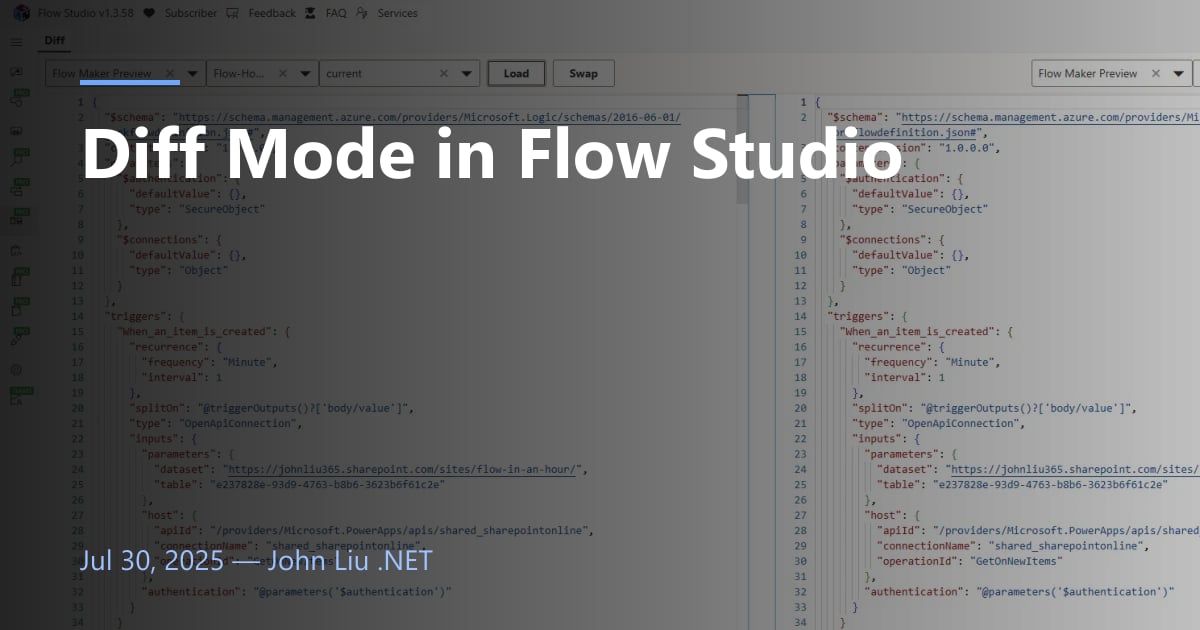Viewport: 1200px width, 630px height.
Task: Clear the left Flow Maker Preview selection
Action: click(169, 73)
